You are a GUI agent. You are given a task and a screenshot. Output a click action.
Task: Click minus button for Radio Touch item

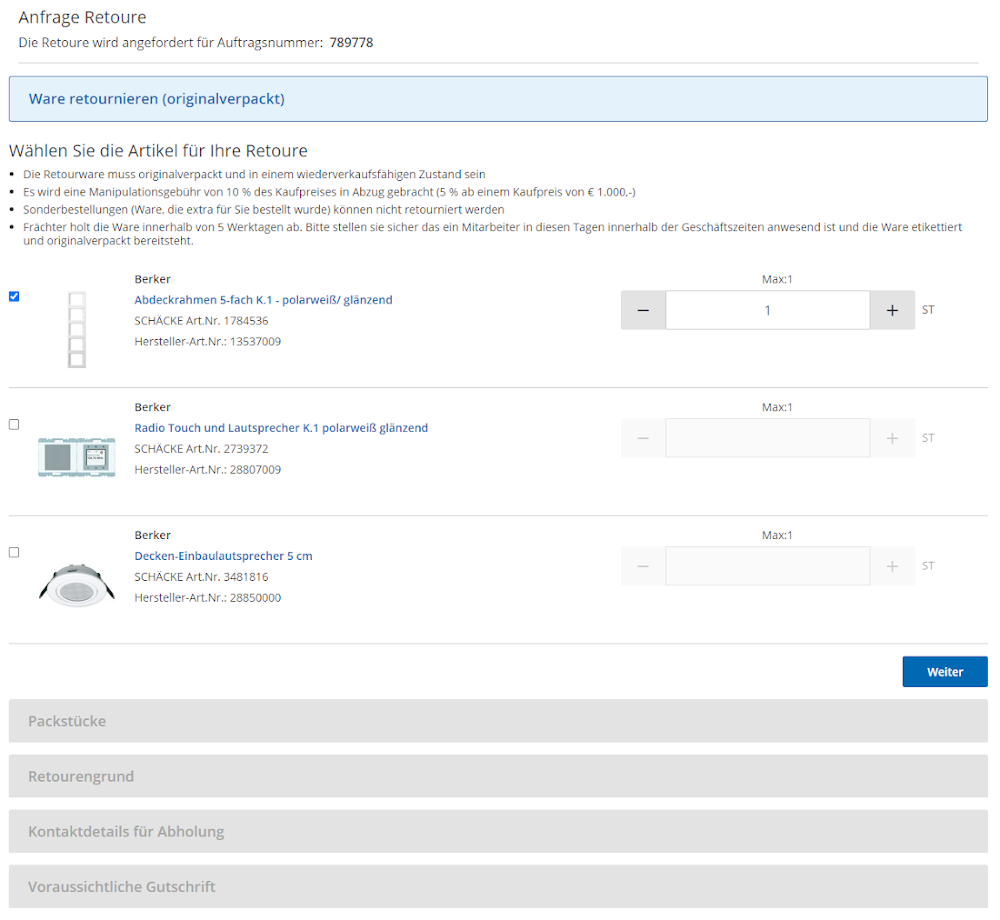tap(643, 438)
